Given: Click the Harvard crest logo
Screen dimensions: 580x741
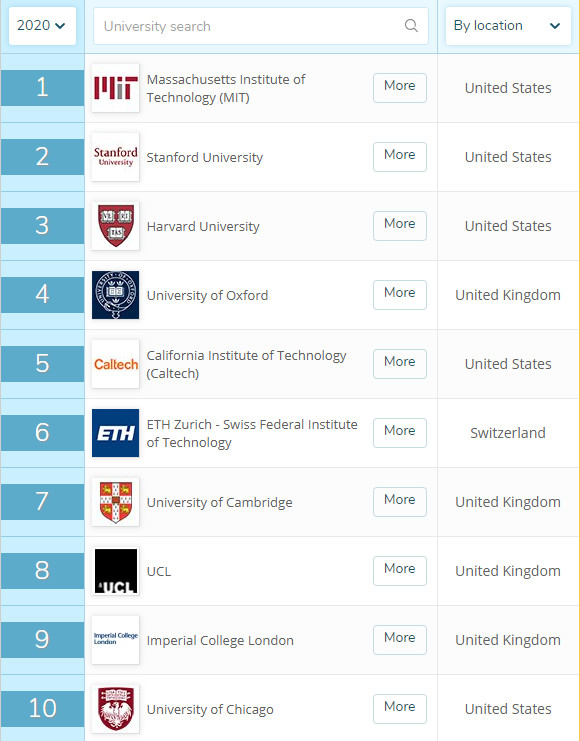Looking at the screenshot, I should point(115,226).
